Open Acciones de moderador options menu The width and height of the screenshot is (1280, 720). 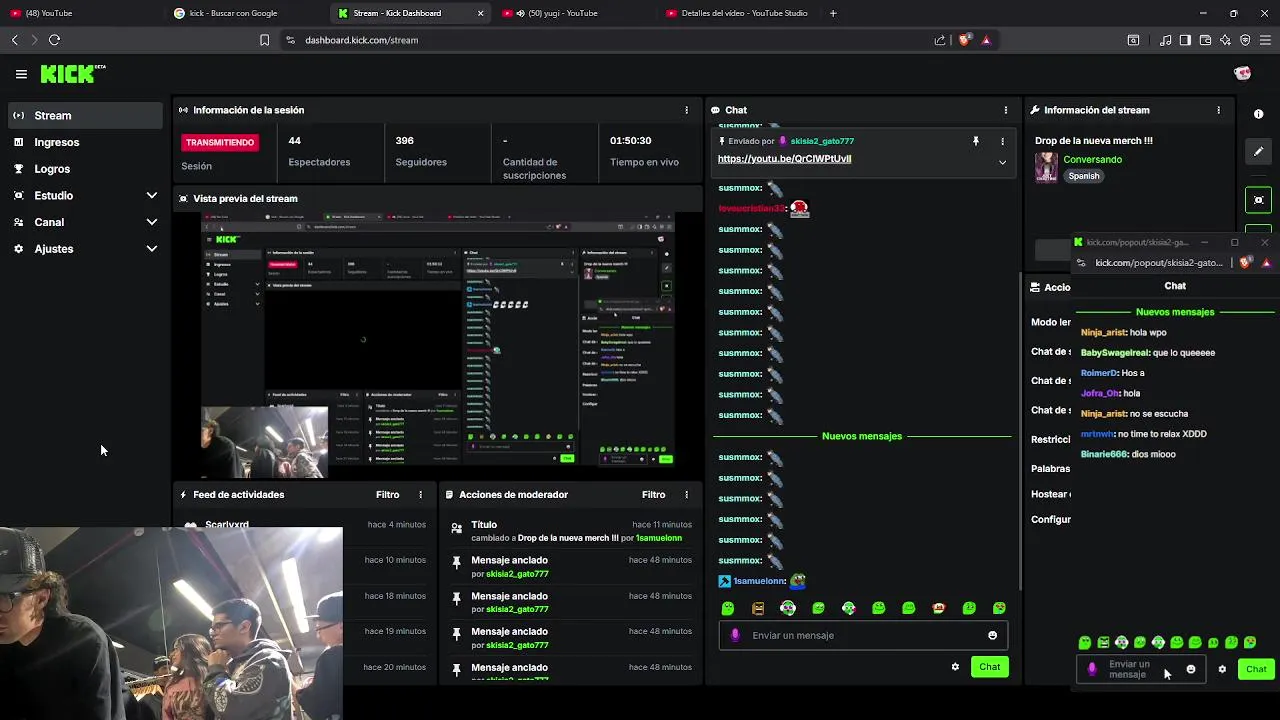[686, 495]
